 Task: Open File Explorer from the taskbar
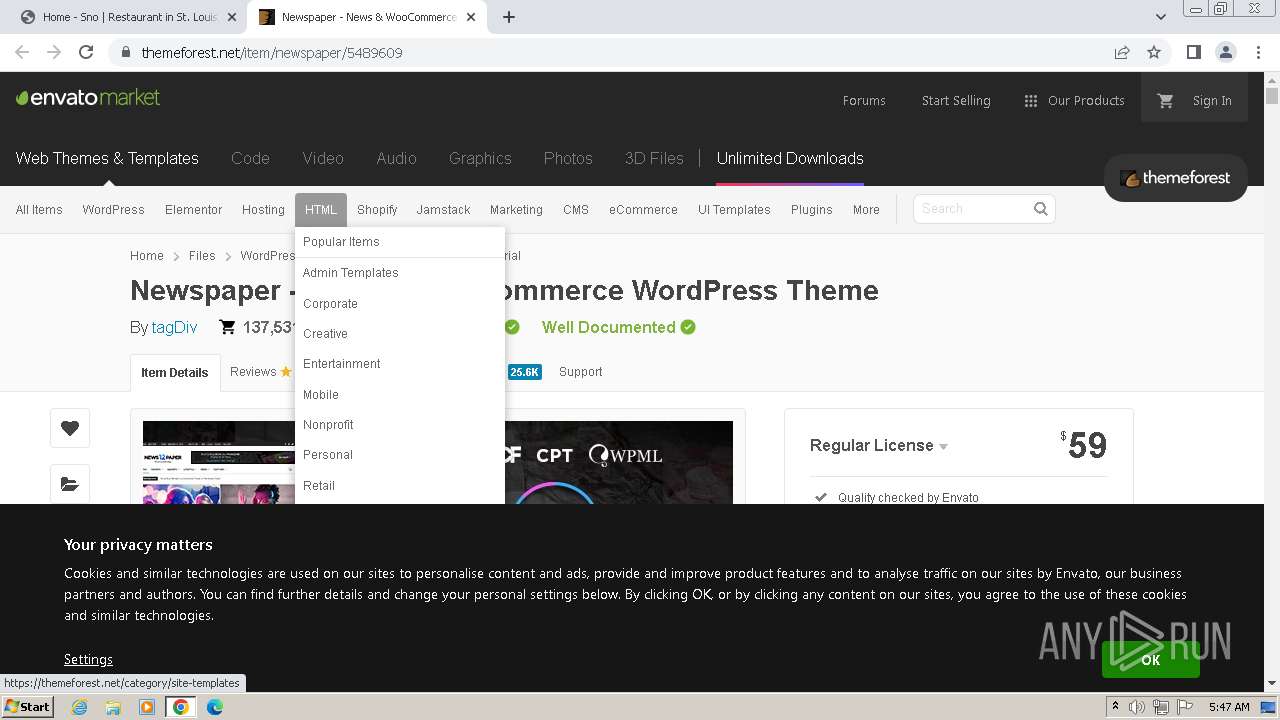113,707
